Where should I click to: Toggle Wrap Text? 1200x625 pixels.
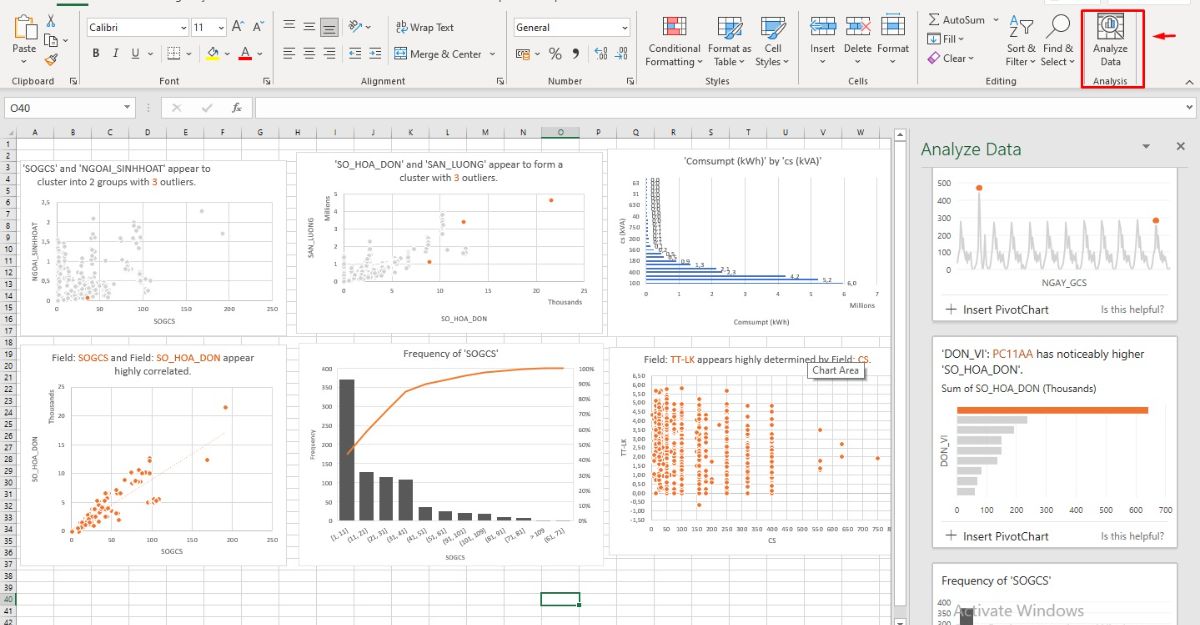(425, 27)
